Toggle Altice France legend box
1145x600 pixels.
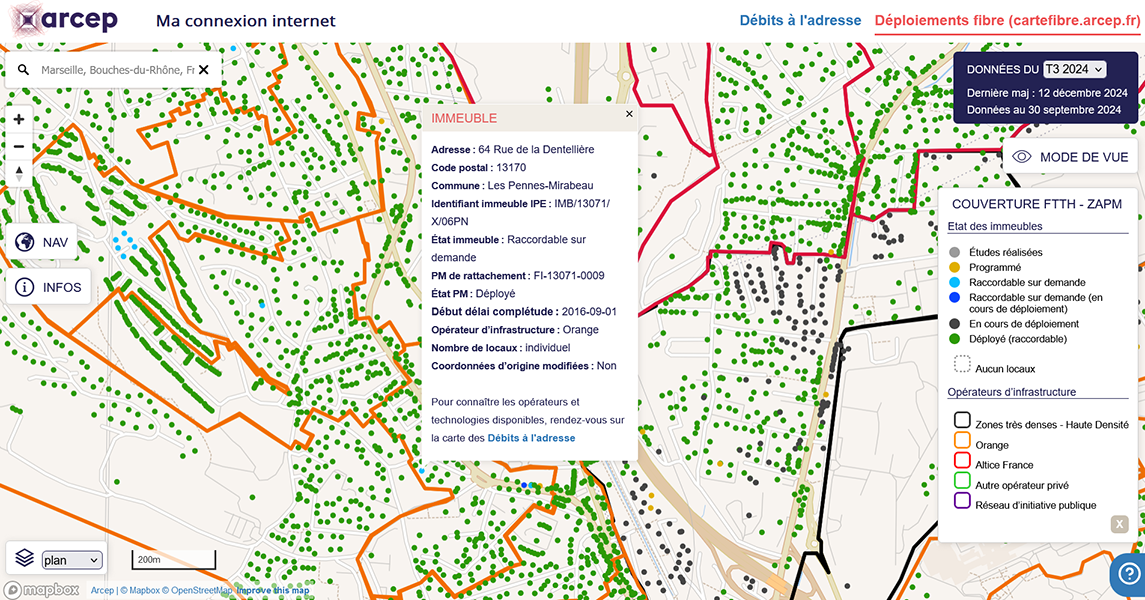click(962, 461)
